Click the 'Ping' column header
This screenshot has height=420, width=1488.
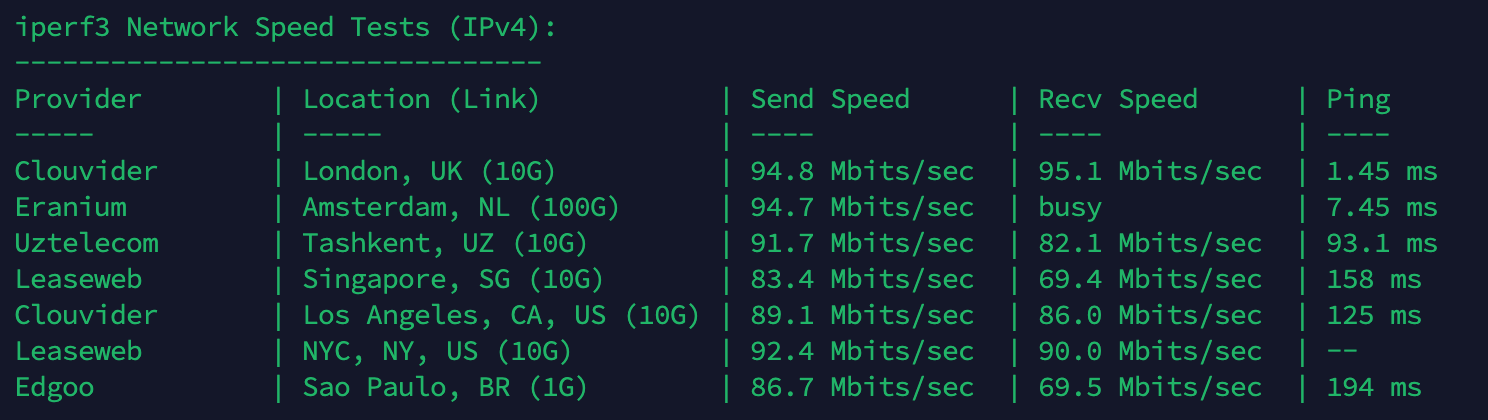tap(1358, 99)
